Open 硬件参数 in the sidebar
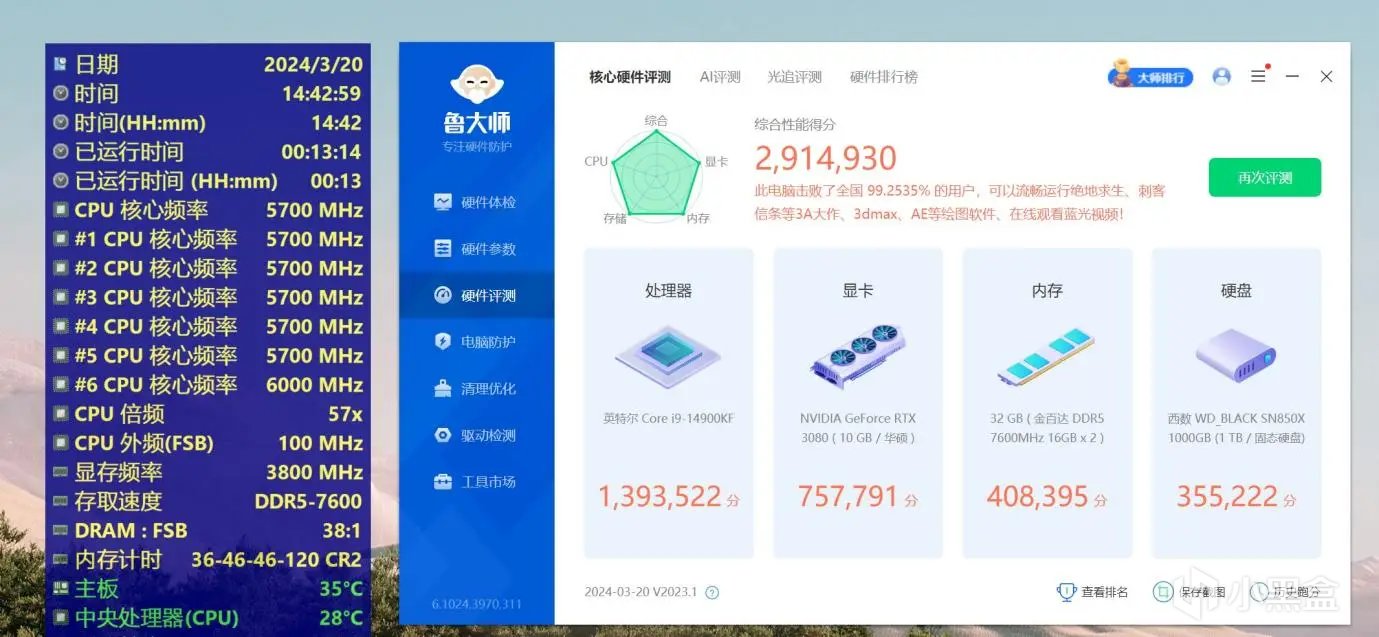Viewport: 1379px width, 637px height. tap(476, 249)
